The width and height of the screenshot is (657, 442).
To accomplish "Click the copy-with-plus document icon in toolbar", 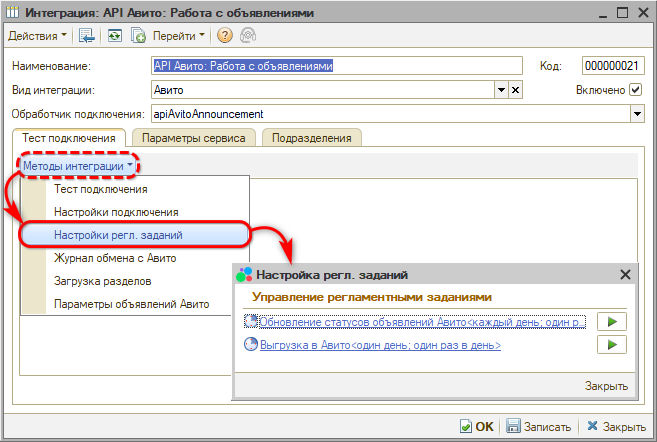I will pyautogui.click(x=138, y=35).
